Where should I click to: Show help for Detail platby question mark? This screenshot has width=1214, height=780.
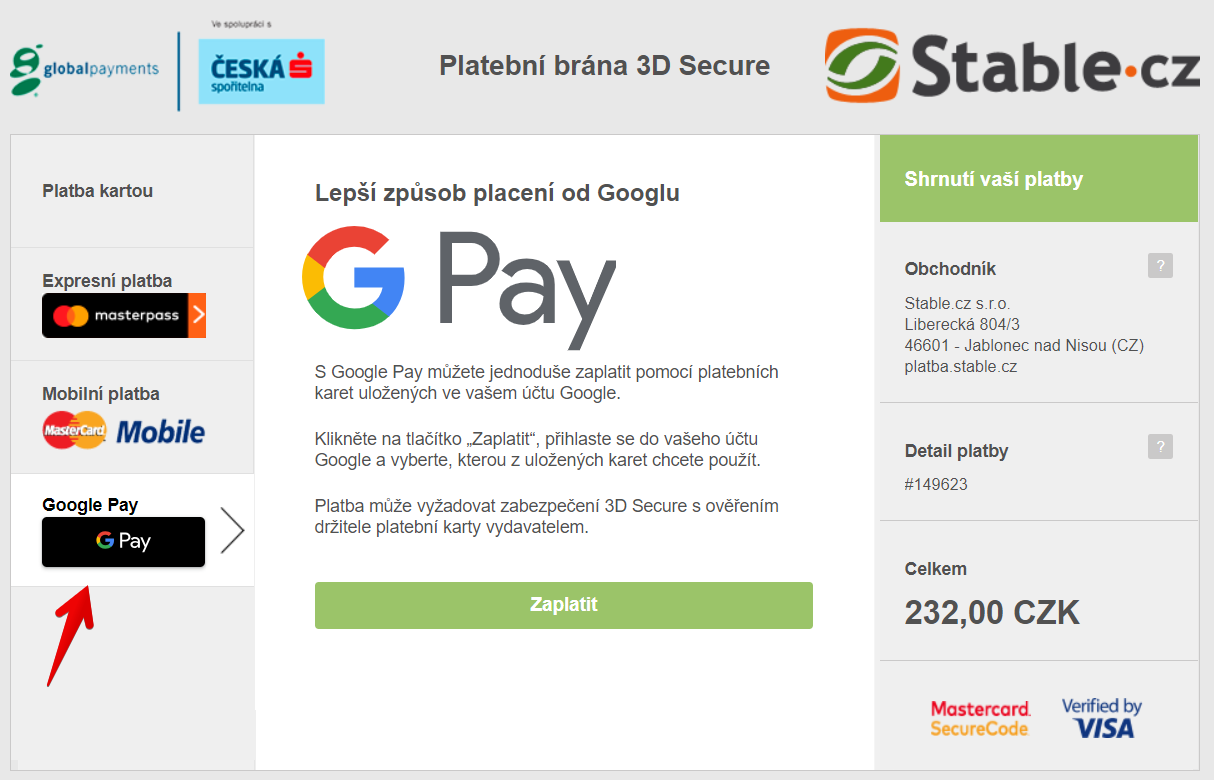[1160, 447]
